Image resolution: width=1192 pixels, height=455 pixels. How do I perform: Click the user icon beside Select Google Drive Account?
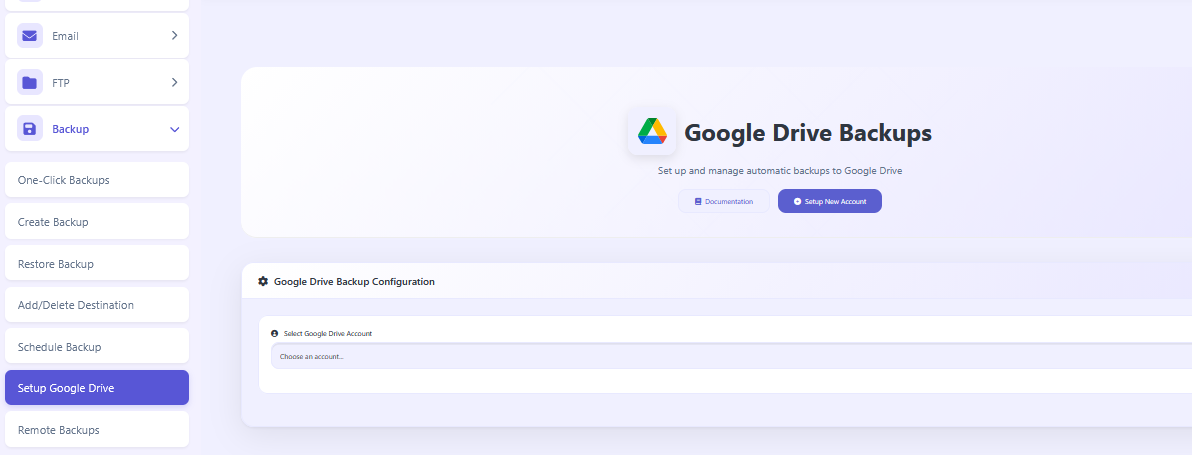[275, 333]
